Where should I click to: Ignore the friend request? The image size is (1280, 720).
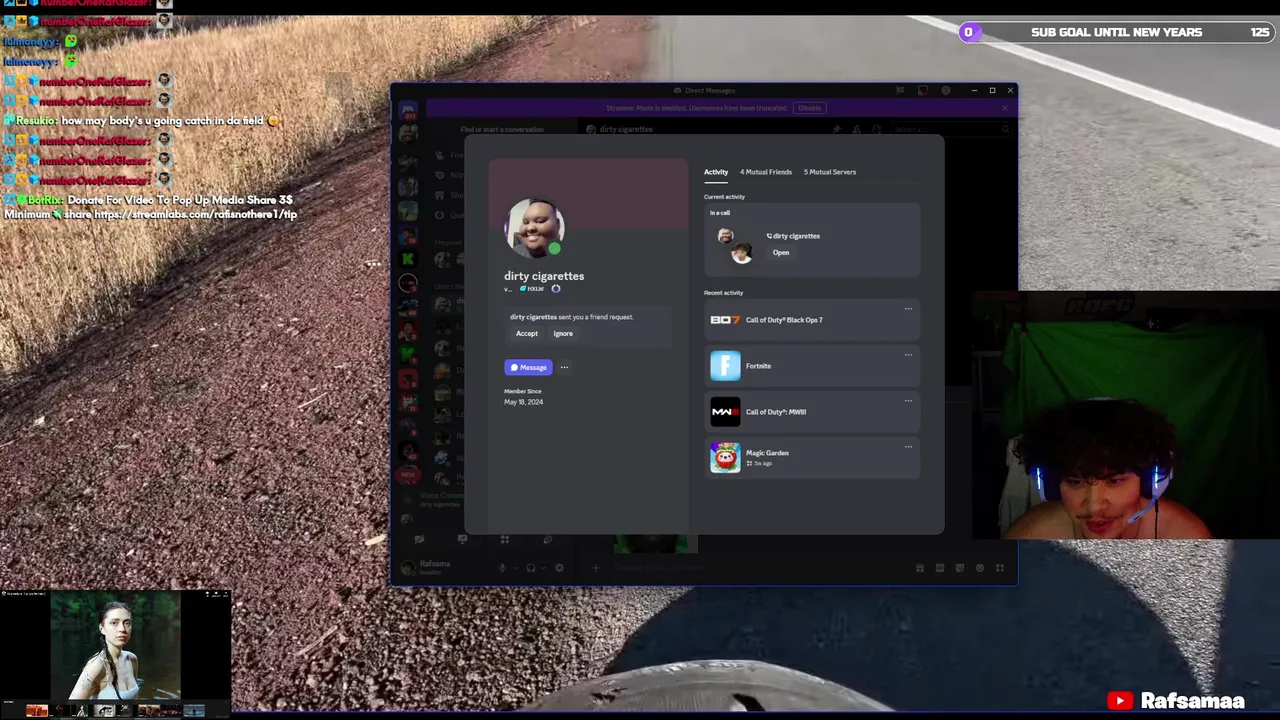click(x=563, y=333)
